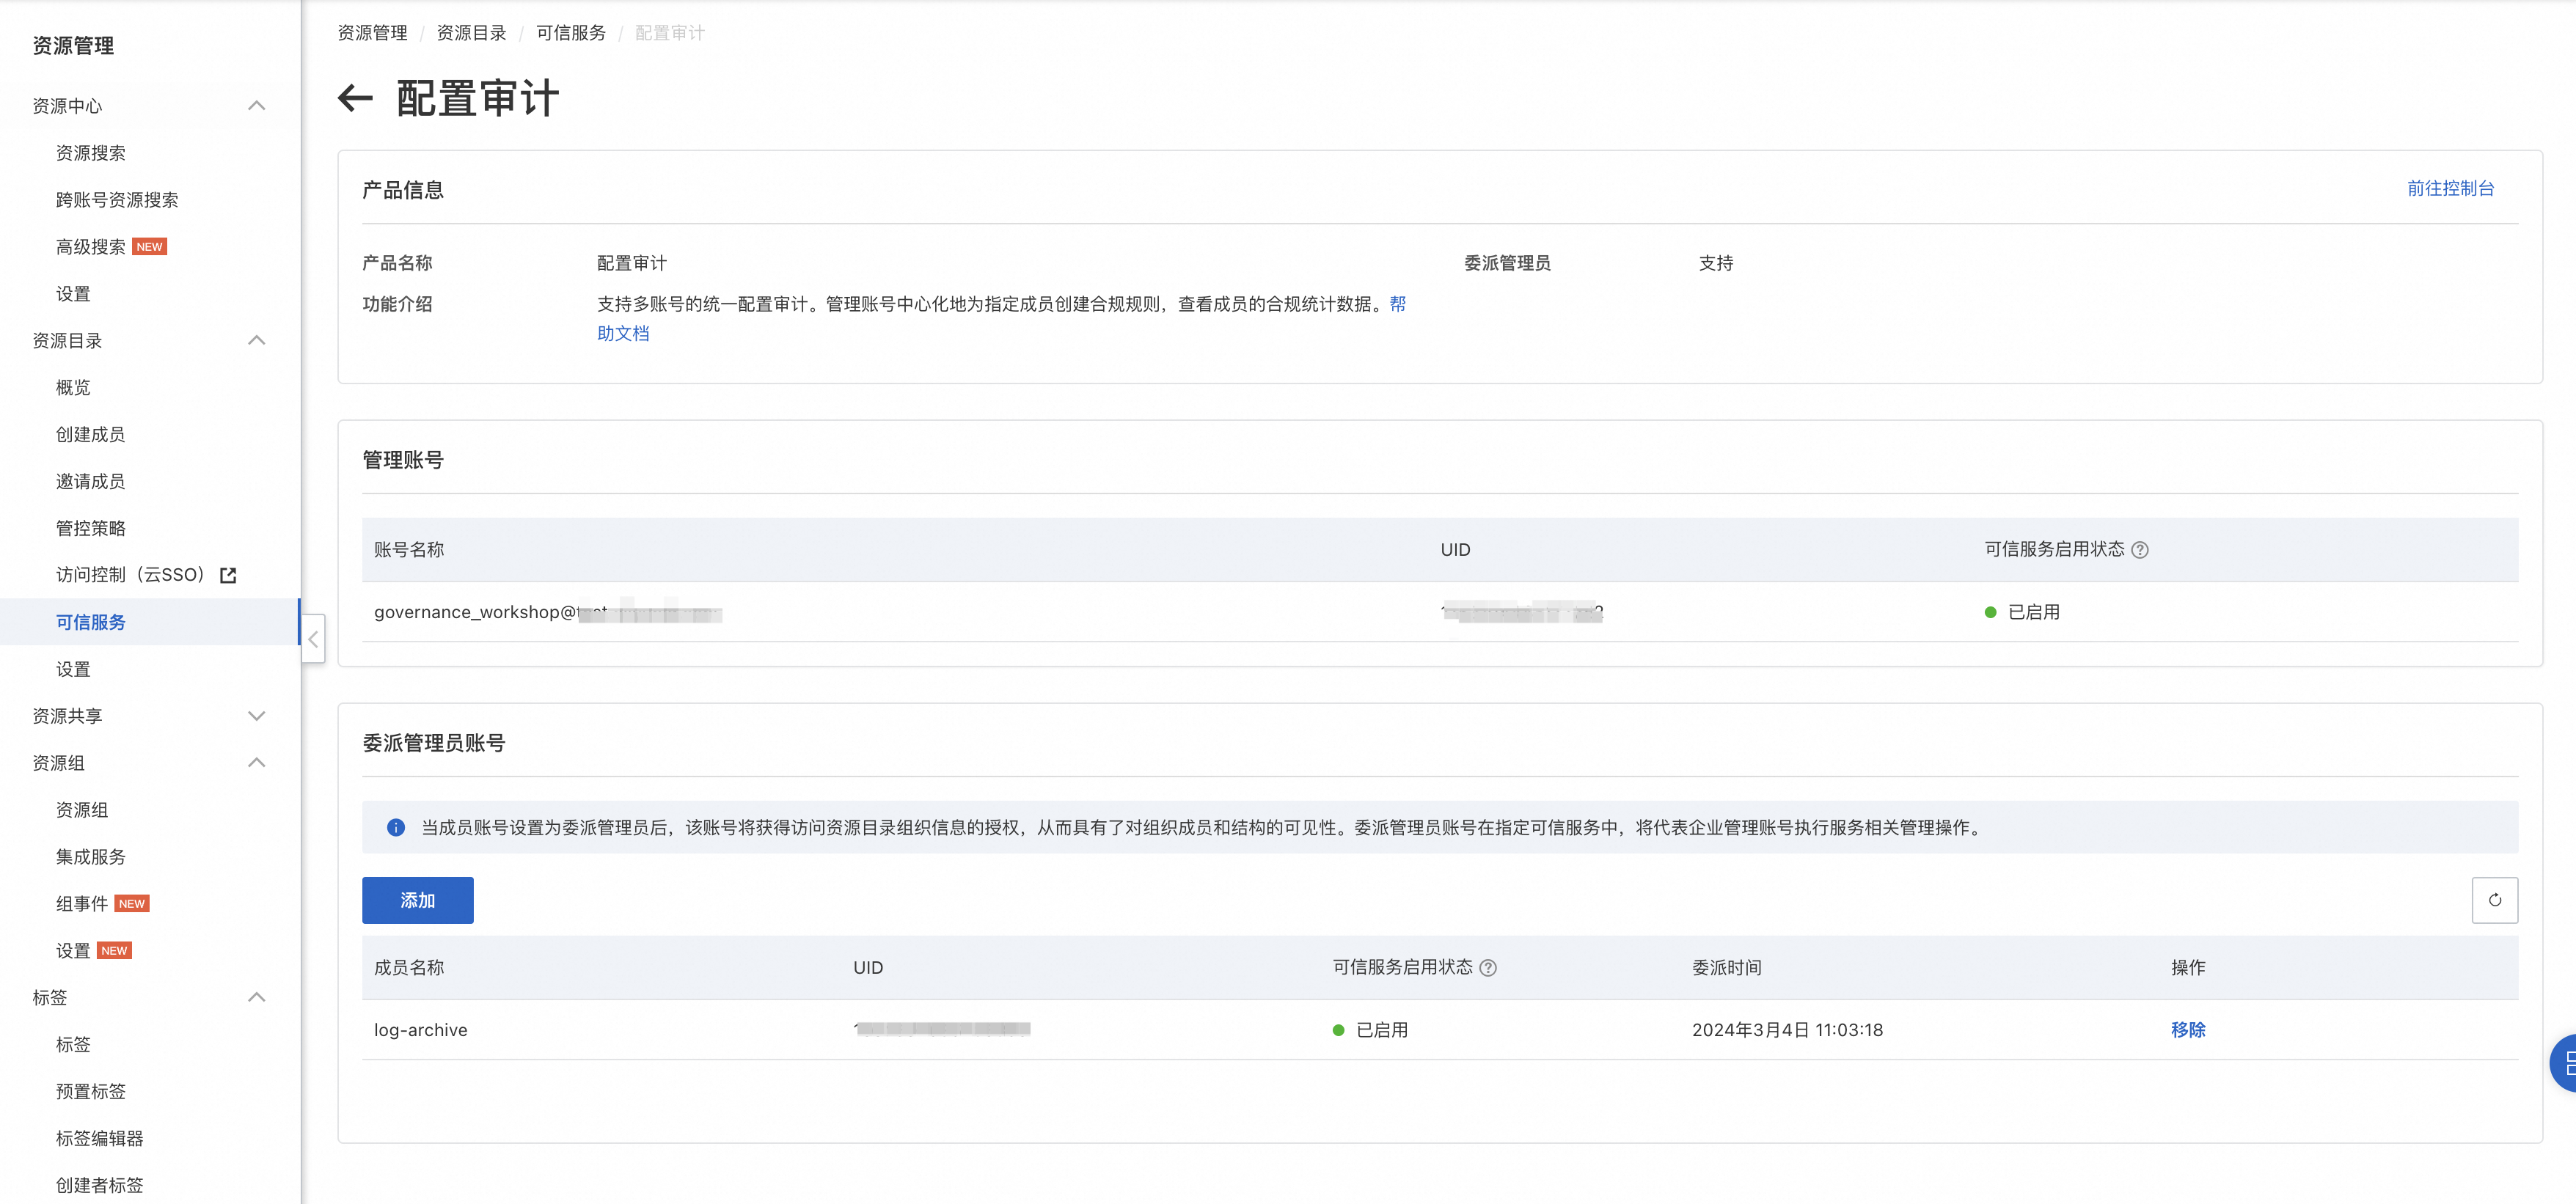Screen dimensions: 2576x1204
Task: Click the blue 添加 button
Action: [x=417, y=900]
